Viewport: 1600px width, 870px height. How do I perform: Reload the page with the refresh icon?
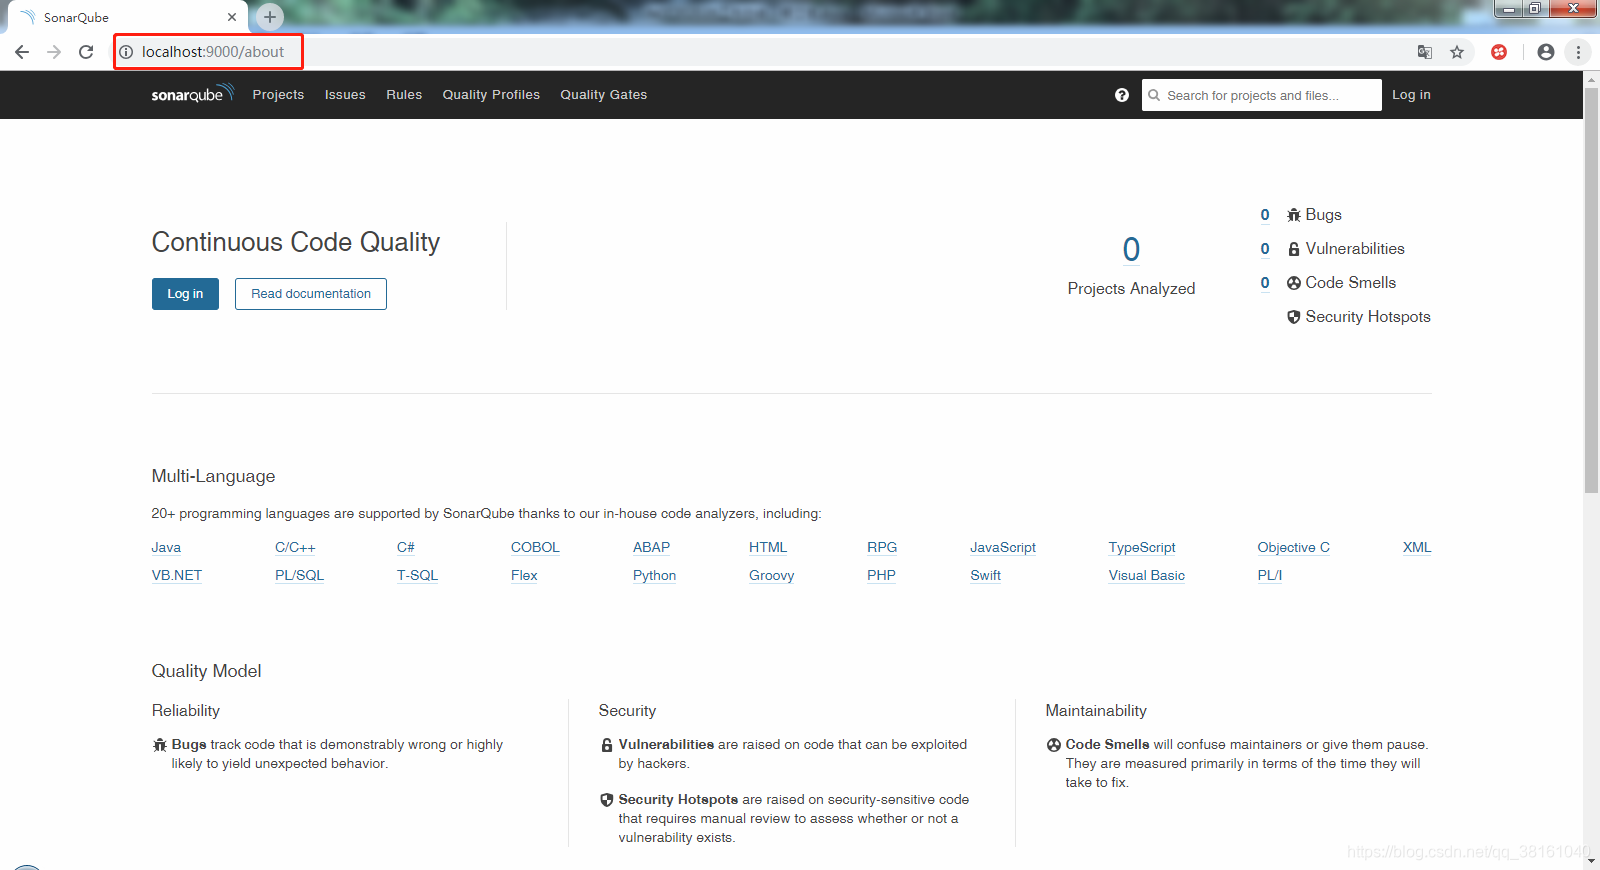(86, 52)
